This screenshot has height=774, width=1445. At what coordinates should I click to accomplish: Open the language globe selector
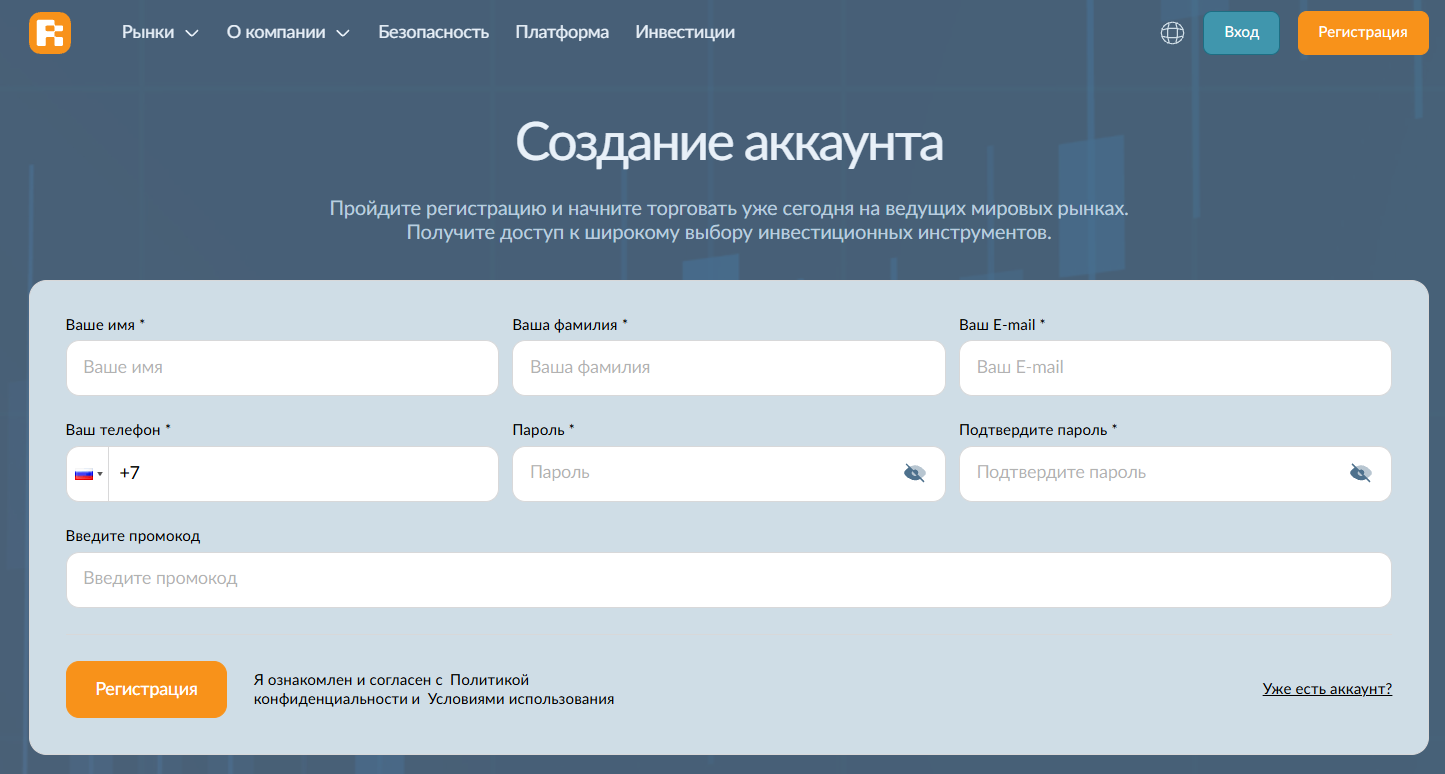coord(1172,33)
